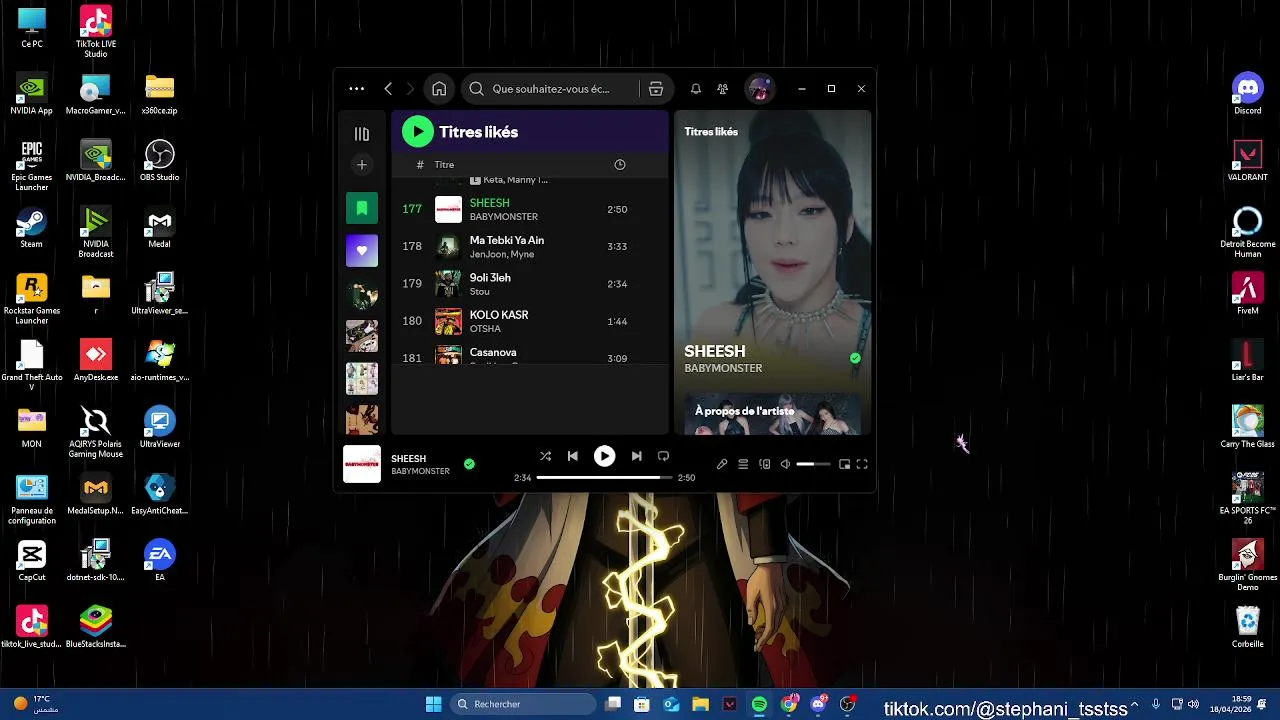Open the play queue
The height and width of the screenshot is (720, 1280).
743,464
